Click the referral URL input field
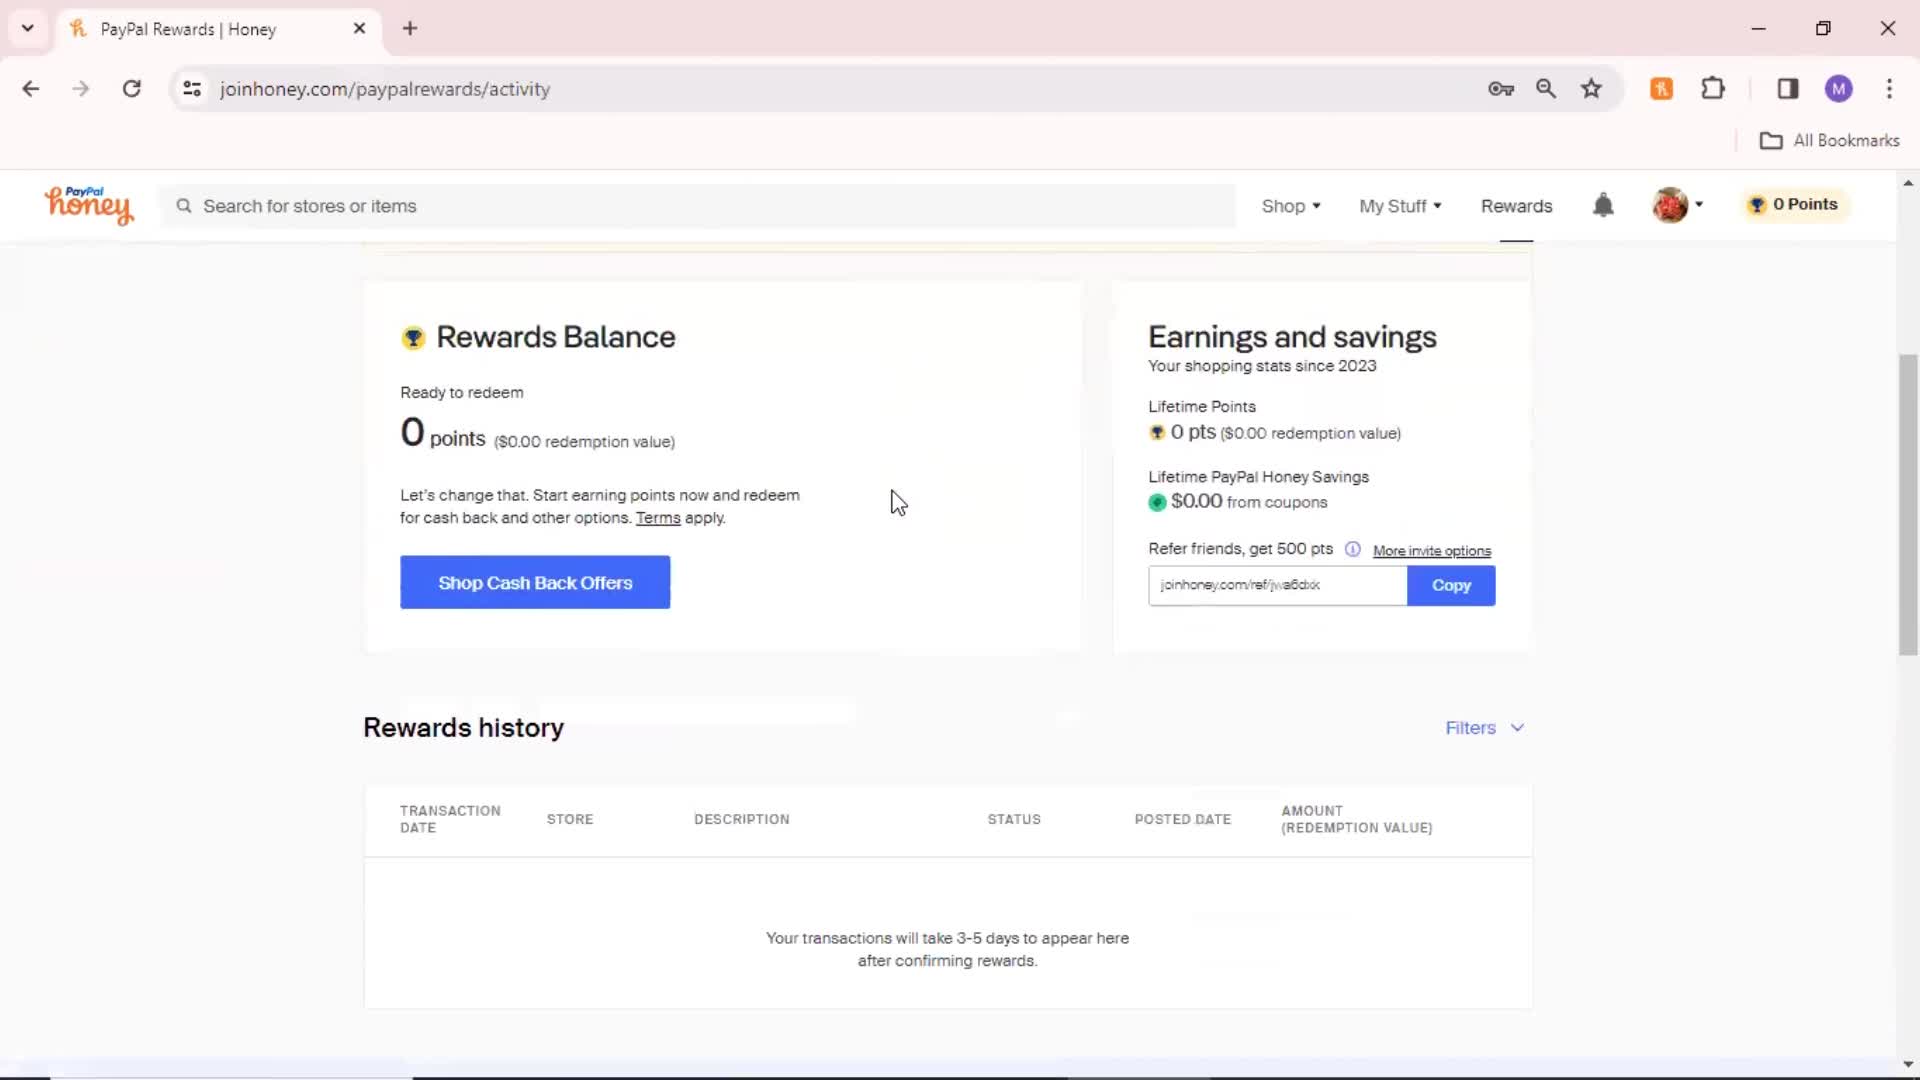Image resolution: width=1920 pixels, height=1080 pixels. pyautogui.click(x=1276, y=584)
